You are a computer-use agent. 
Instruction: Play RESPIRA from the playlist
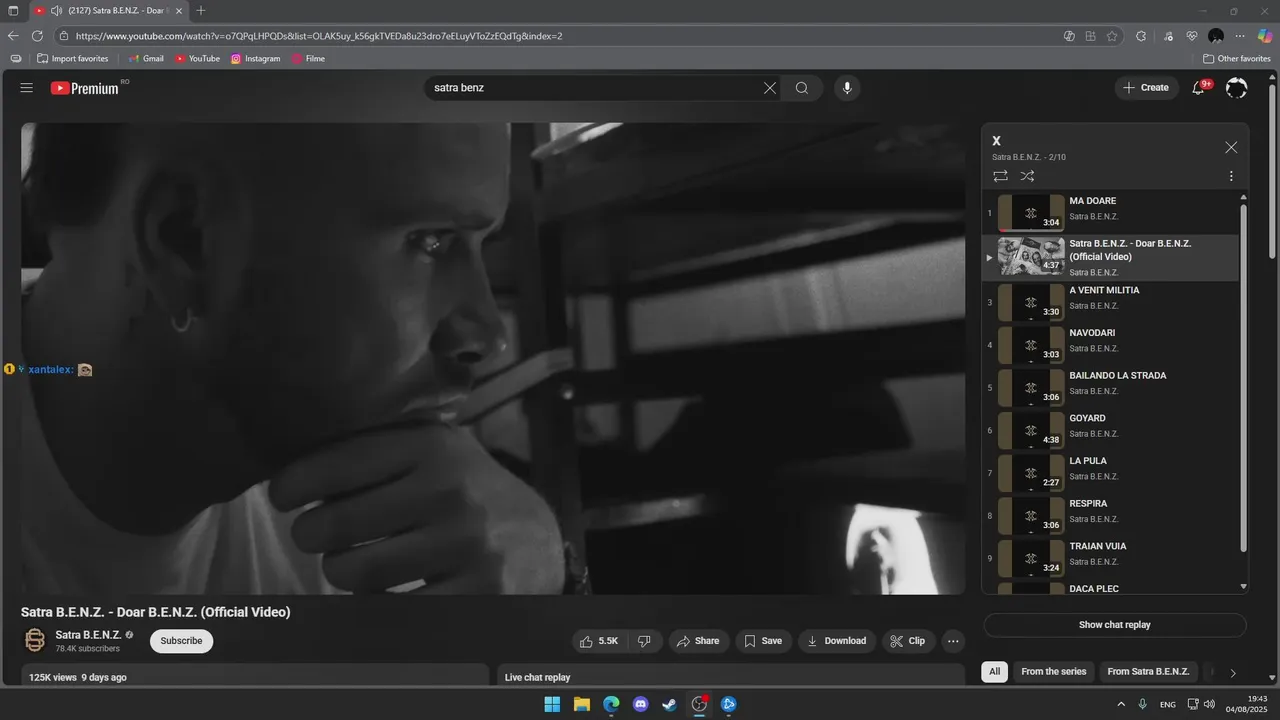[x=1110, y=516]
